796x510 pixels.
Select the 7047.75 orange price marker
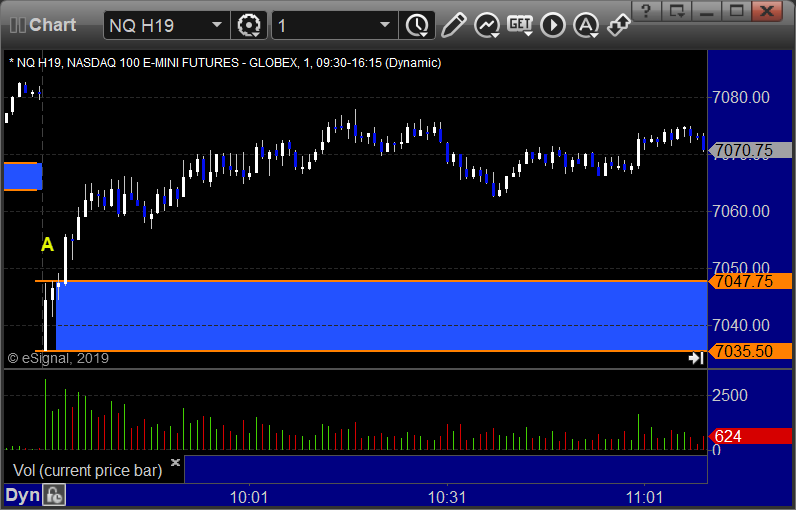[751, 281]
